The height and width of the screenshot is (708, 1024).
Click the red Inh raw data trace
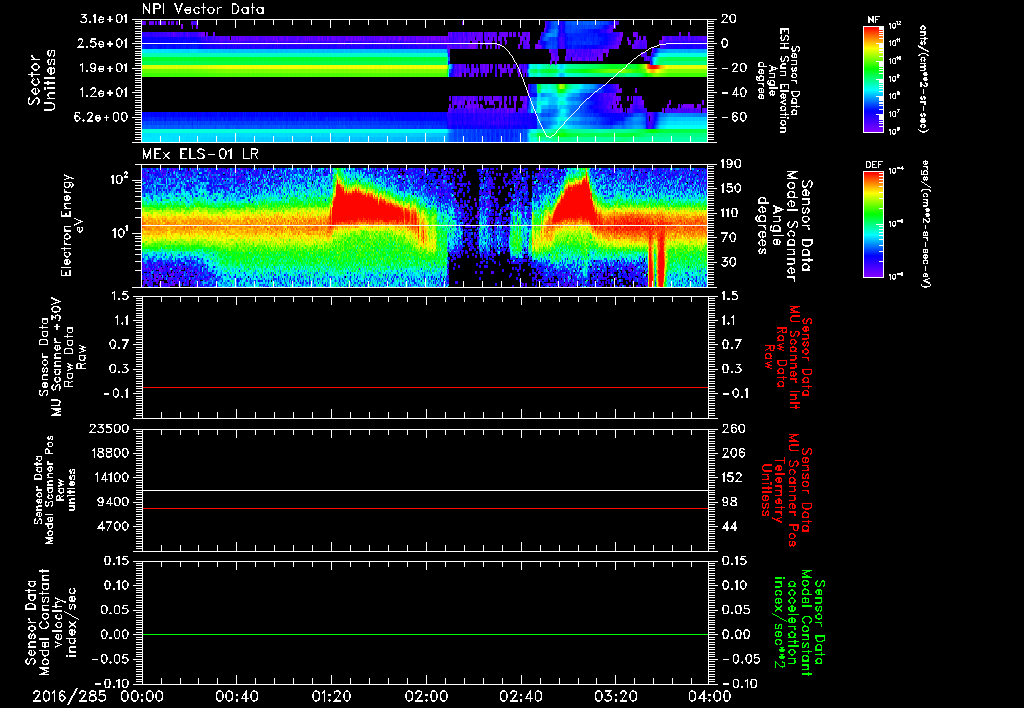tap(424, 387)
